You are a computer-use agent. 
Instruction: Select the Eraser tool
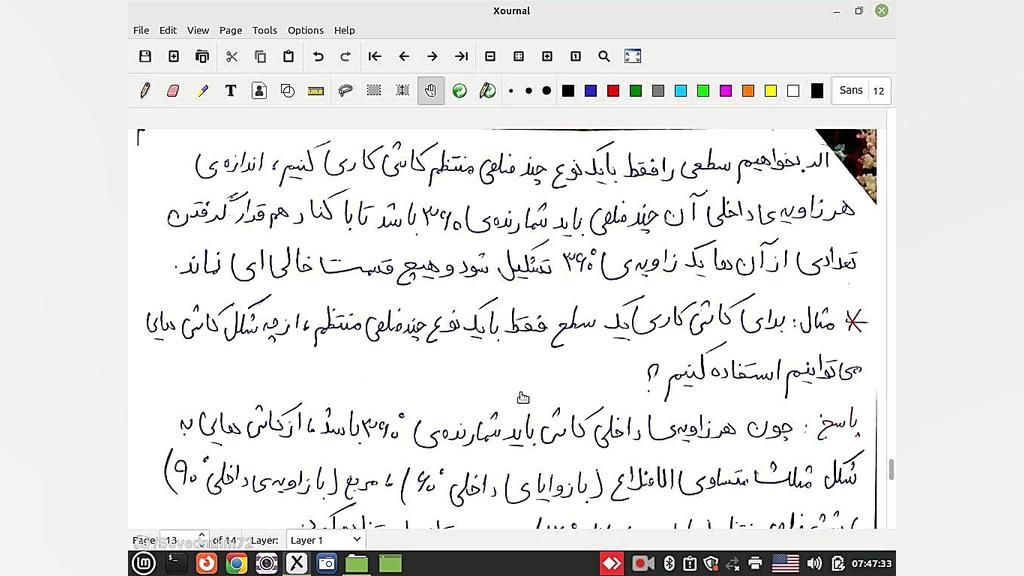tap(173, 91)
